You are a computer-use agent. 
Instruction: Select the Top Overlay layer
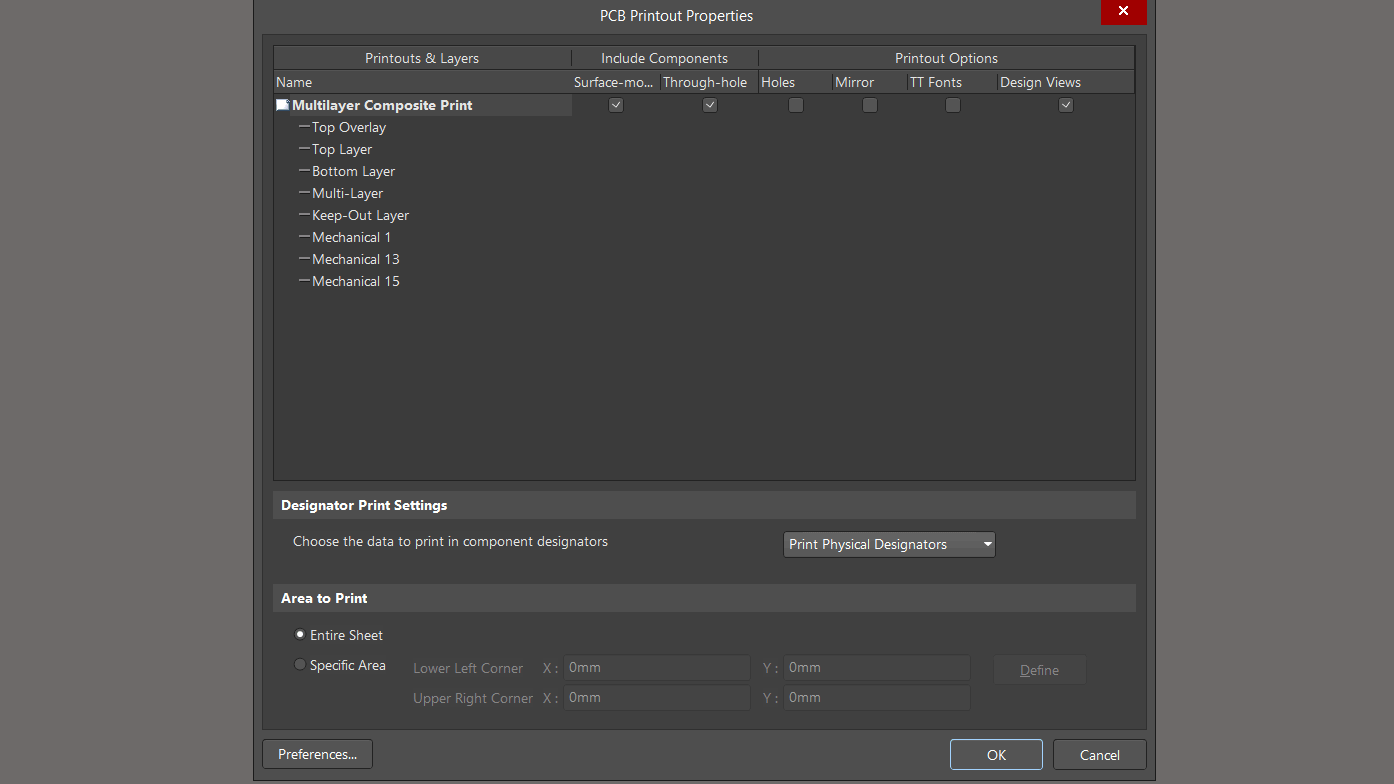tap(348, 127)
